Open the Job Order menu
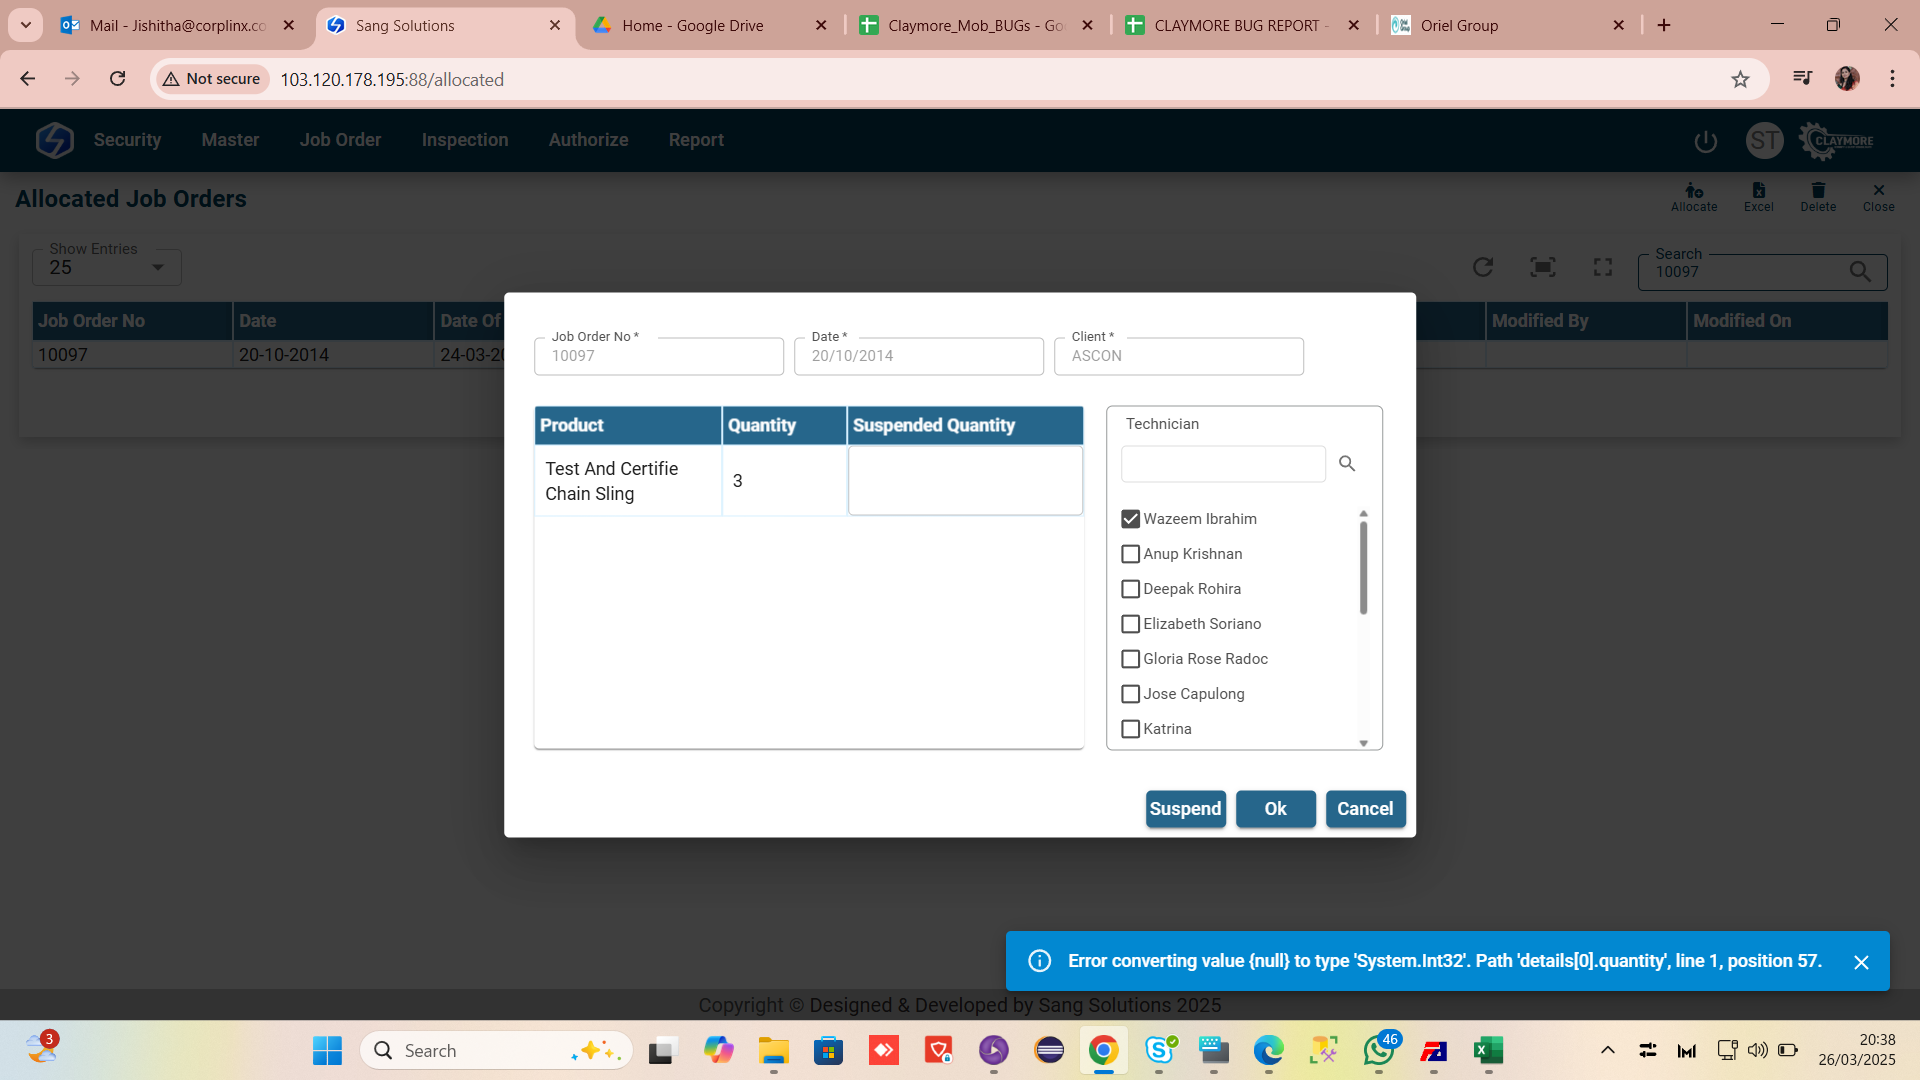1920x1080 pixels. [340, 140]
